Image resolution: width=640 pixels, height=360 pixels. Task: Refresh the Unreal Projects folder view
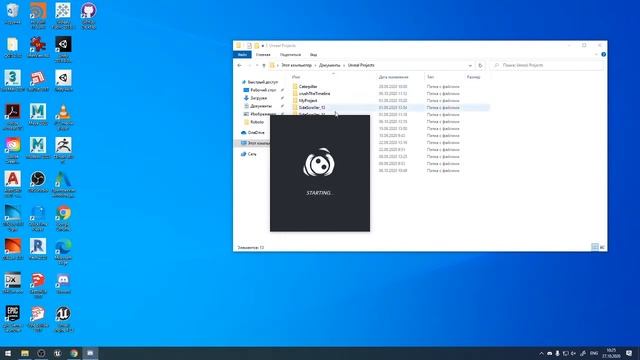(480, 65)
